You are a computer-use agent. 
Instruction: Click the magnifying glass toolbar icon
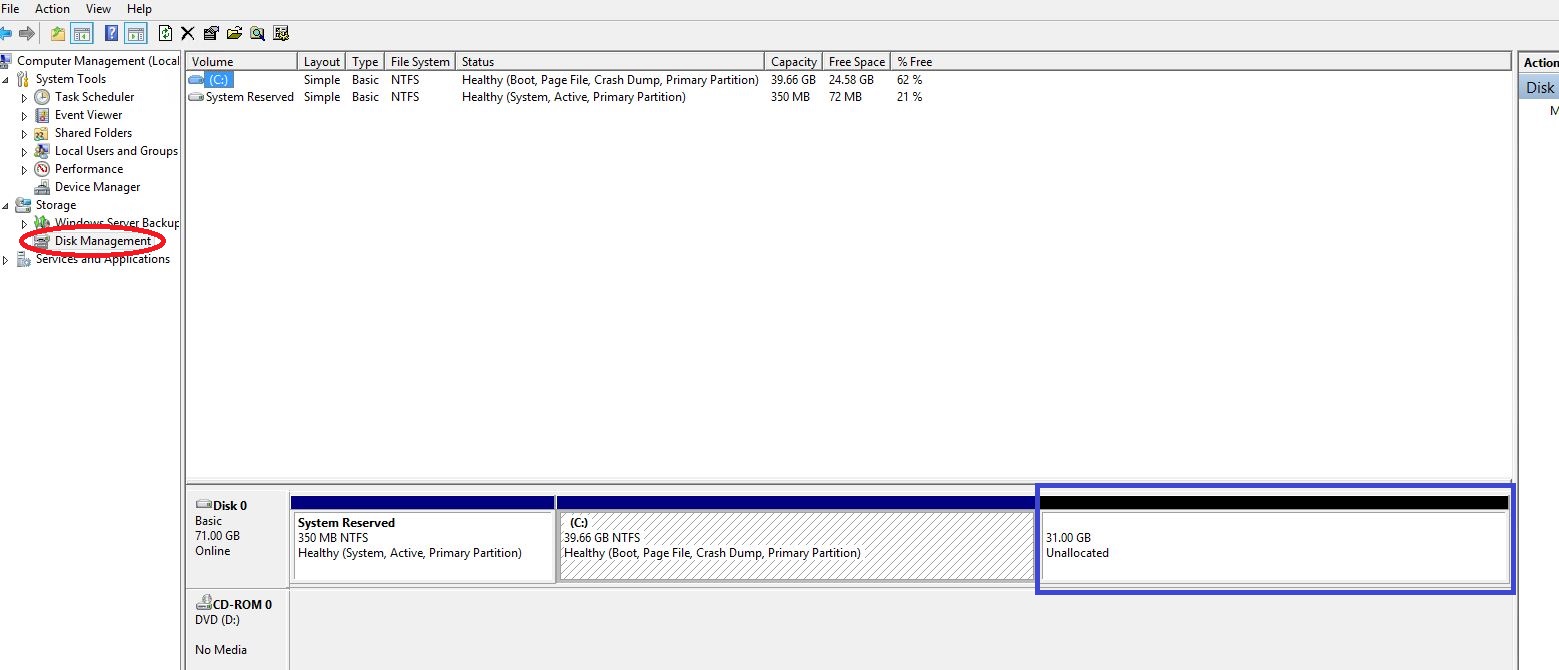257,33
